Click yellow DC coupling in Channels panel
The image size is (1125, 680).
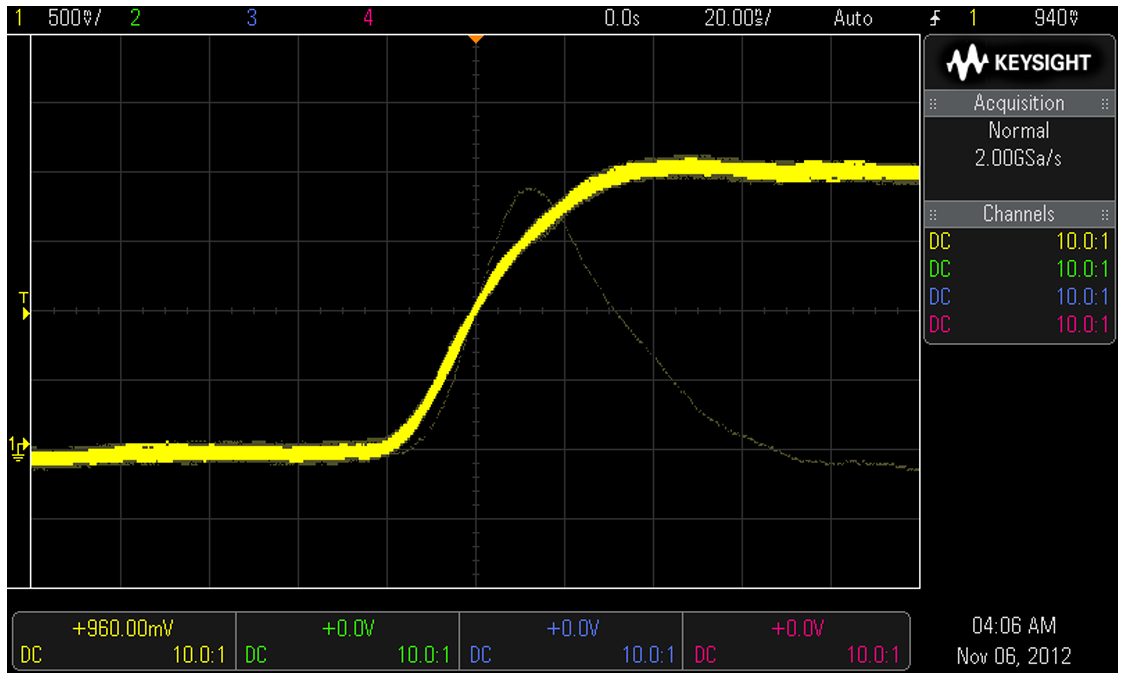point(940,242)
